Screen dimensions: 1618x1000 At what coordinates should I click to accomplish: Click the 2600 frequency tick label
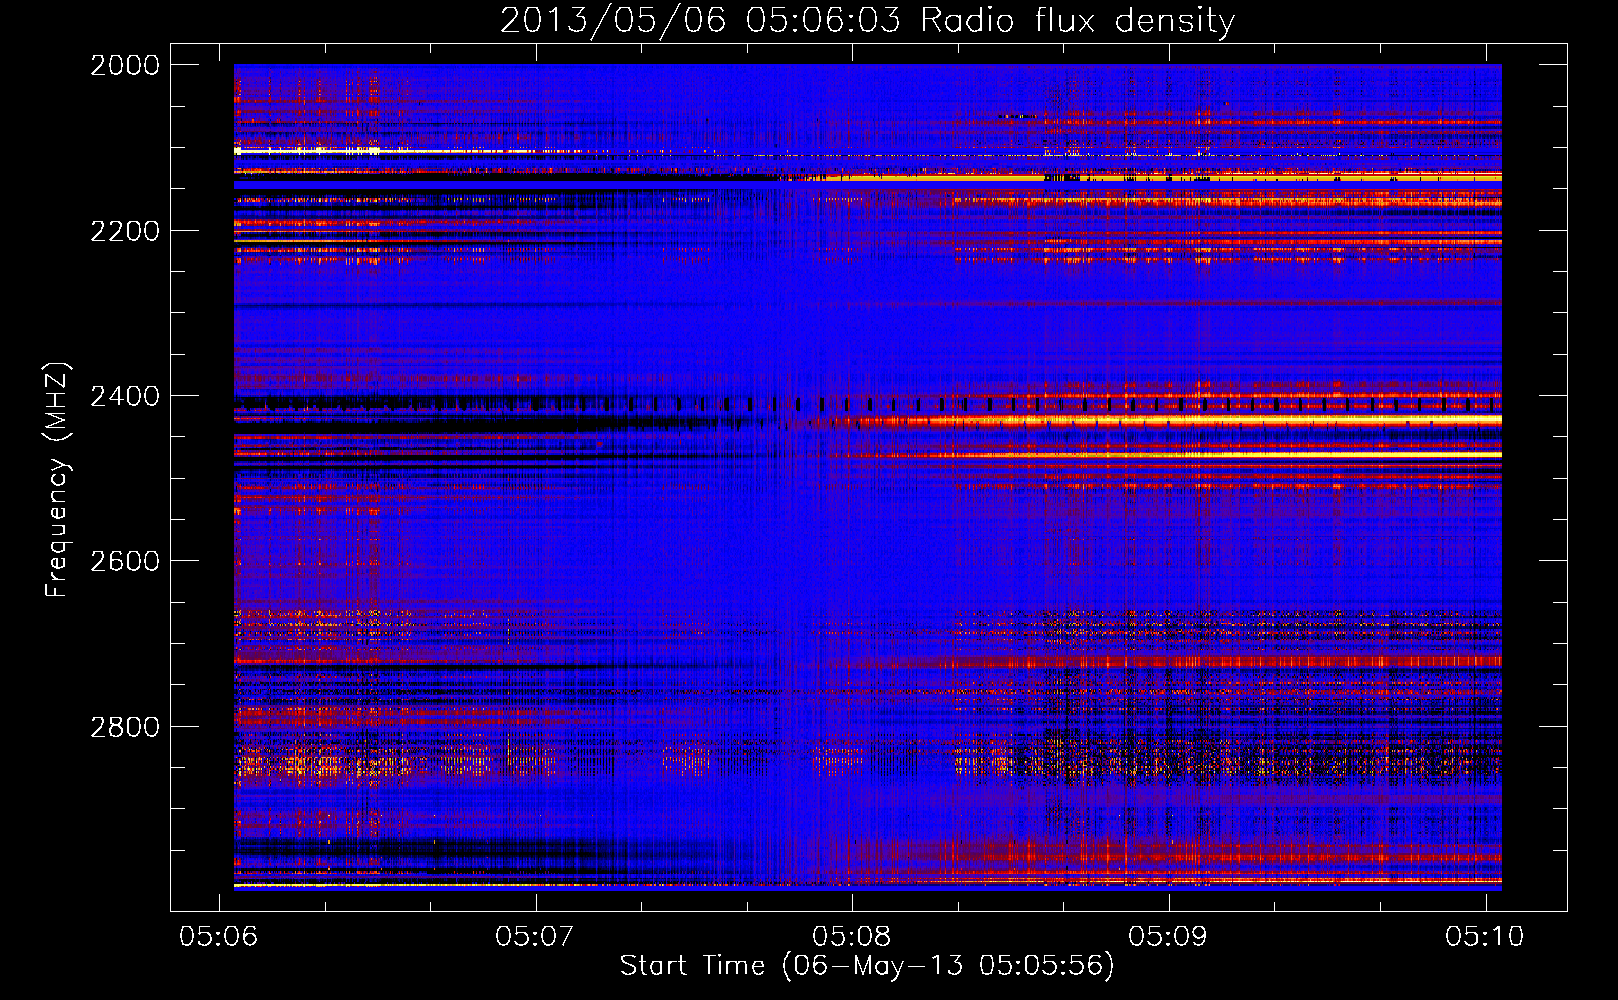tap(125, 561)
